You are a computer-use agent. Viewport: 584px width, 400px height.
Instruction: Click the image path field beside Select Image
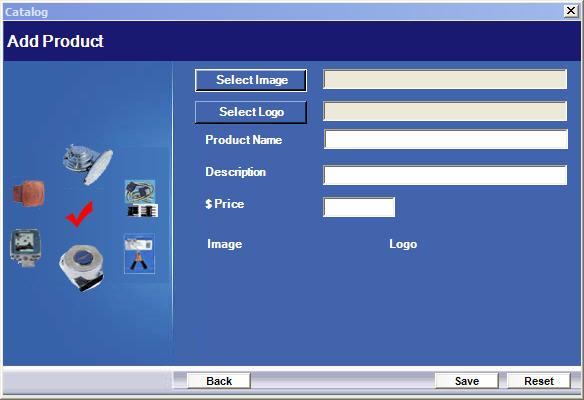pyautogui.click(x=445, y=79)
